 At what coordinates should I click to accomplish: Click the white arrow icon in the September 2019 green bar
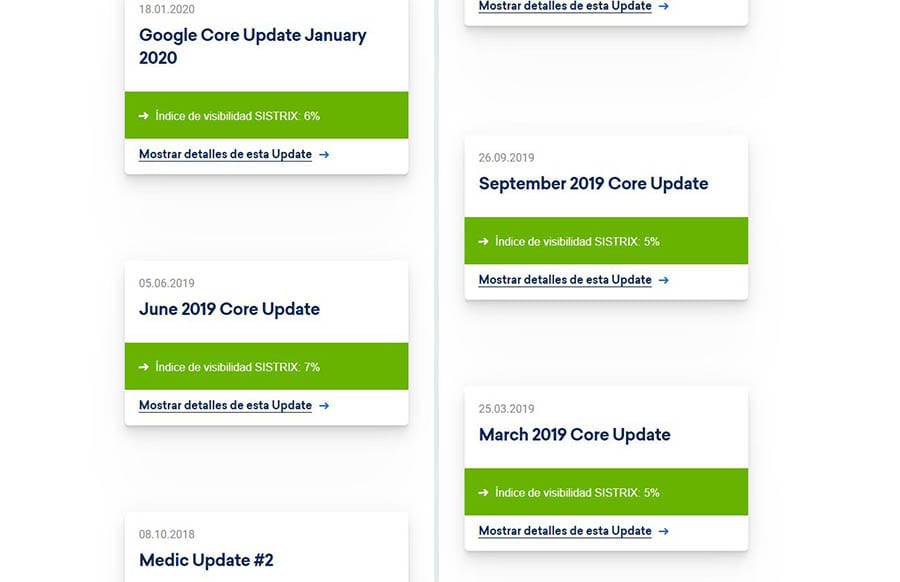point(483,242)
